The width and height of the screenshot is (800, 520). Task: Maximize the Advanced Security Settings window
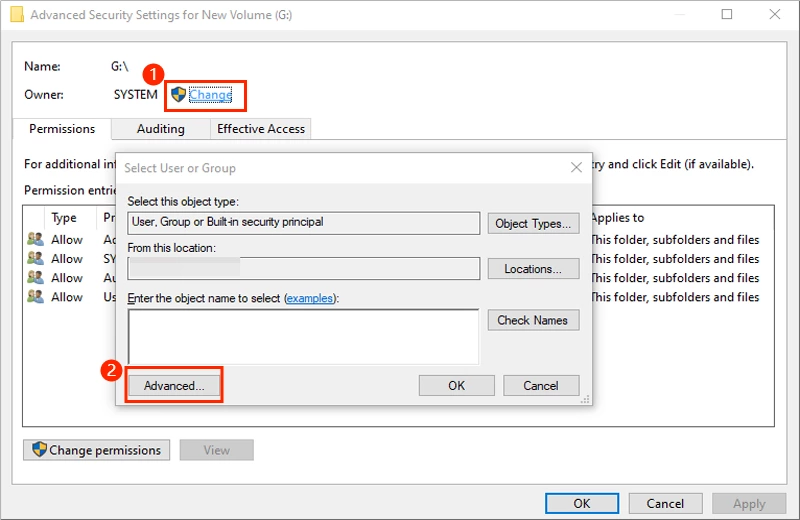tap(727, 14)
